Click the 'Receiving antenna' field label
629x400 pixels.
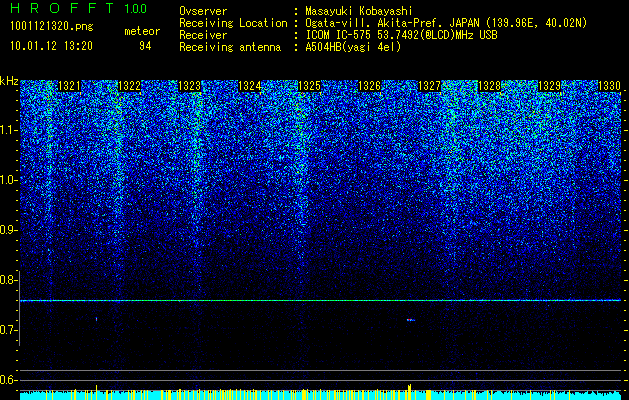click(x=230, y=47)
